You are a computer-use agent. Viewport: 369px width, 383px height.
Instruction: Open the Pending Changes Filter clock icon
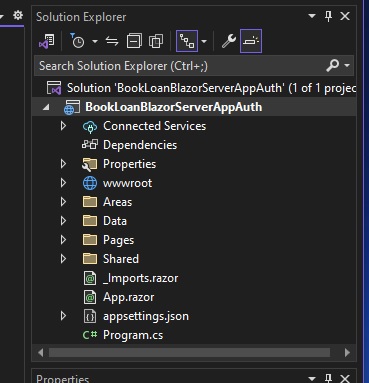(x=77, y=41)
